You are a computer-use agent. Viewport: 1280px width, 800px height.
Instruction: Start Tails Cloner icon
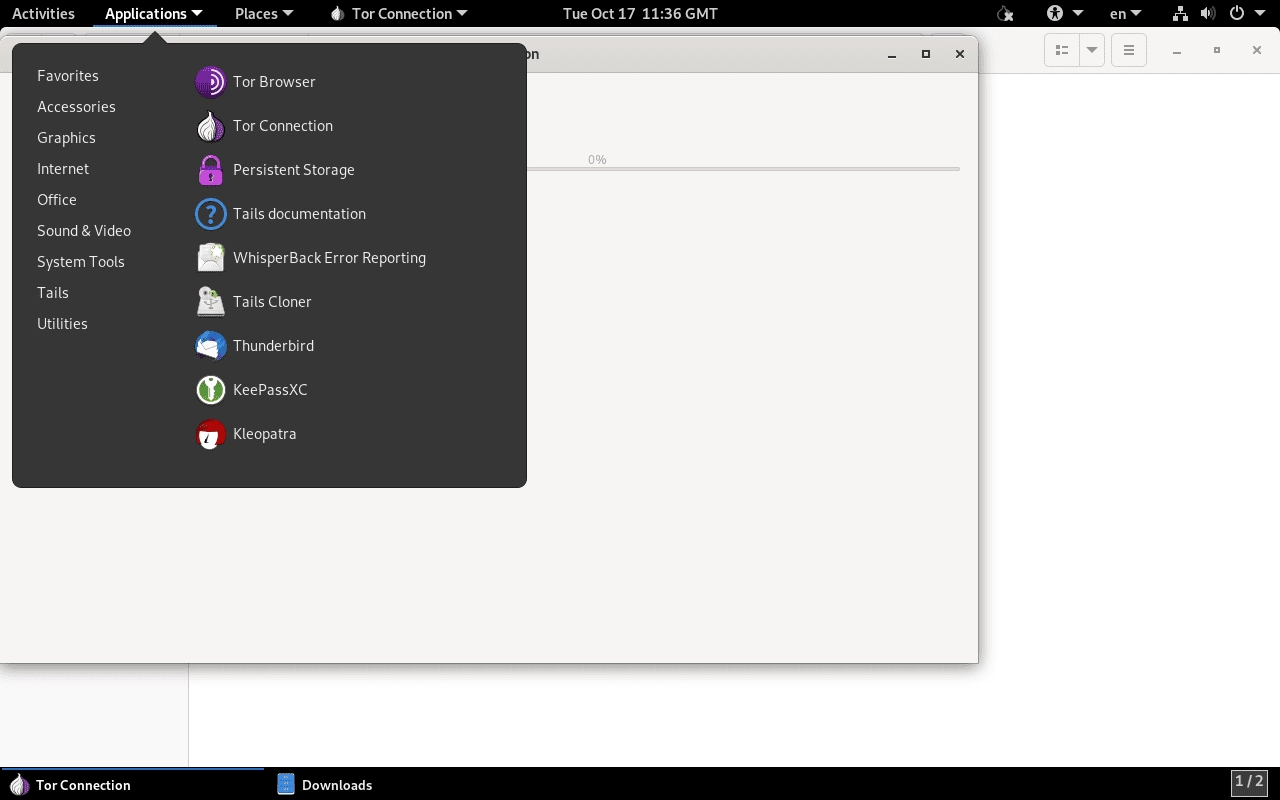[x=210, y=302]
